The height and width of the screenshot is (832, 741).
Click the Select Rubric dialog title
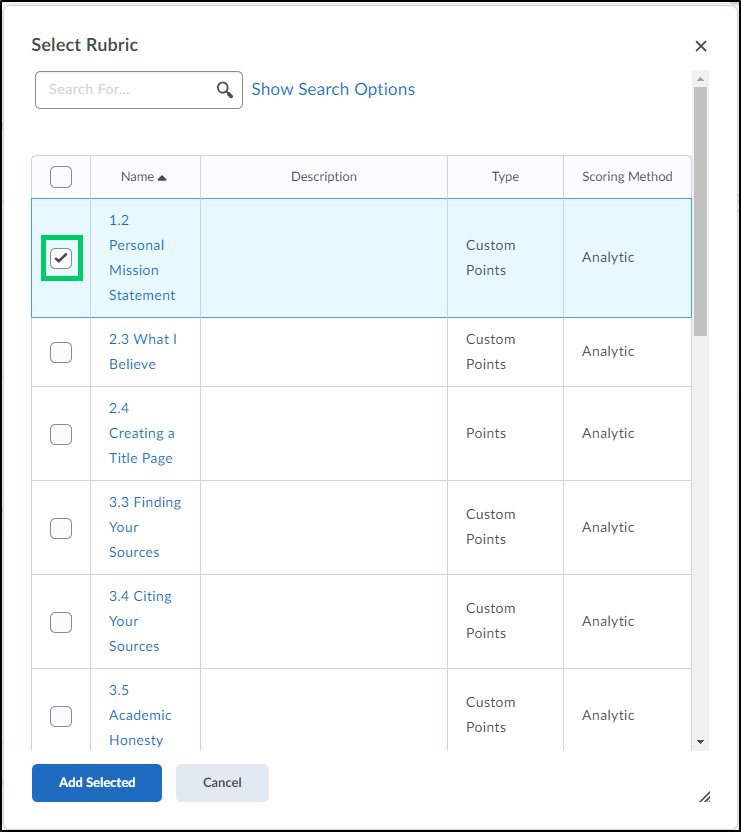(85, 45)
